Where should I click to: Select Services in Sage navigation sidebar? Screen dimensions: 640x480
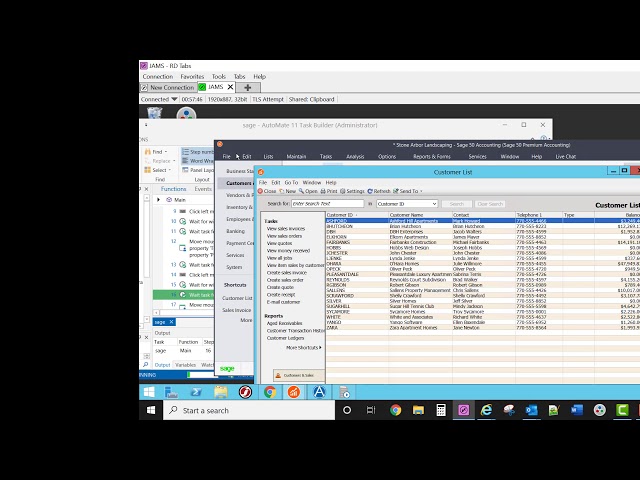pos(235,255)
